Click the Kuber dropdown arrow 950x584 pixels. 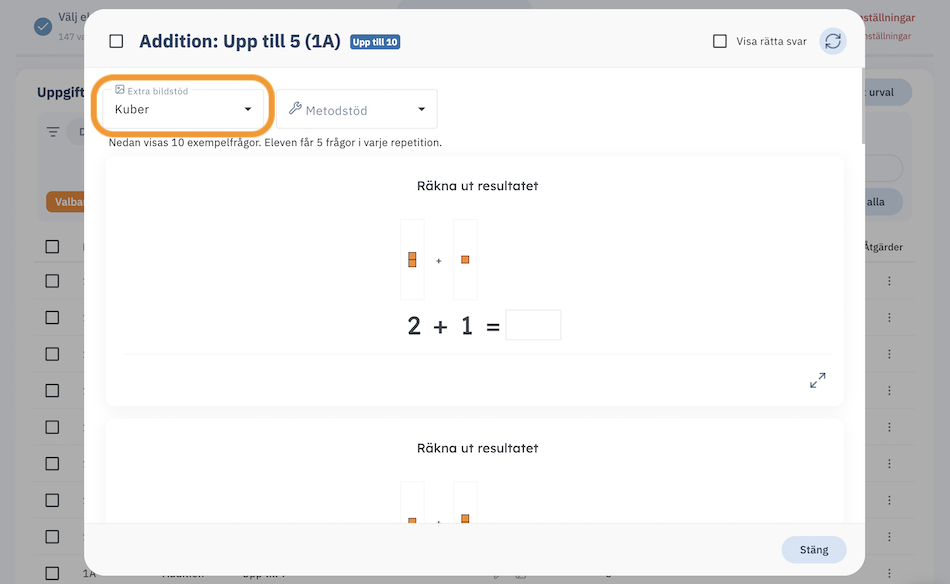(248, 109)
